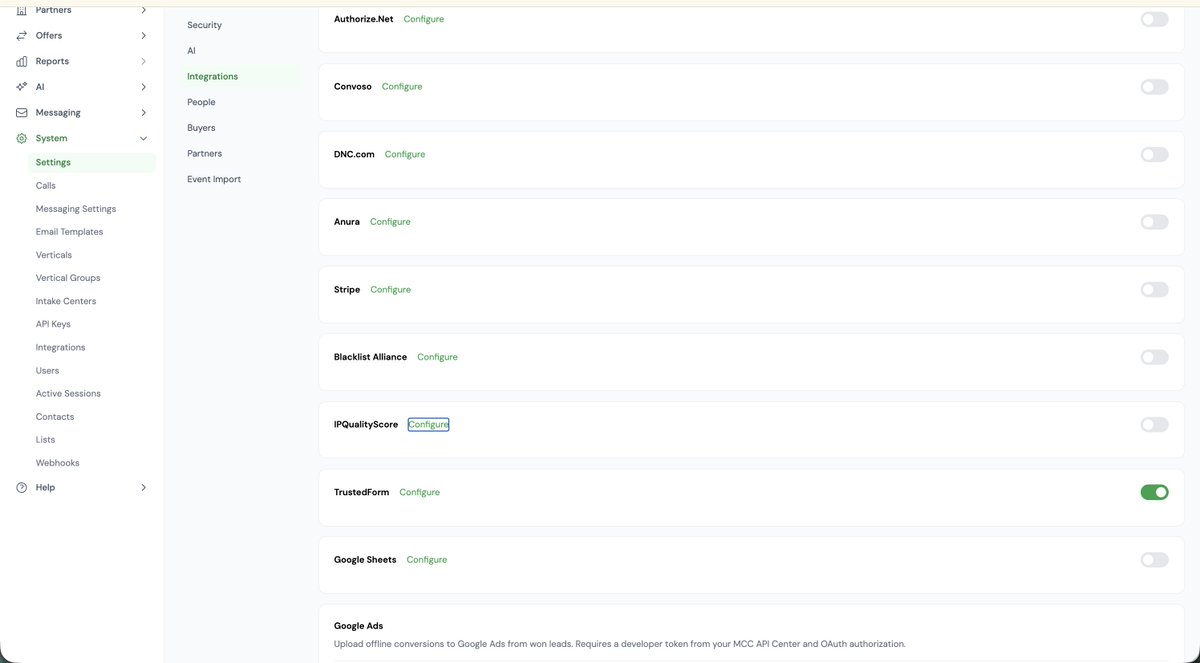Open Lists in sidebar
The height and width of the screenshot is (663, 1200).
46,440
